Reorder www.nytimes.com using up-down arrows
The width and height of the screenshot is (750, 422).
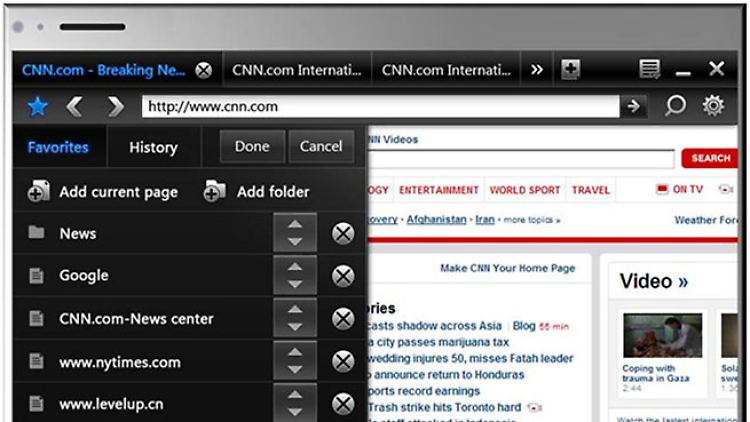click(x=295, y=362)
